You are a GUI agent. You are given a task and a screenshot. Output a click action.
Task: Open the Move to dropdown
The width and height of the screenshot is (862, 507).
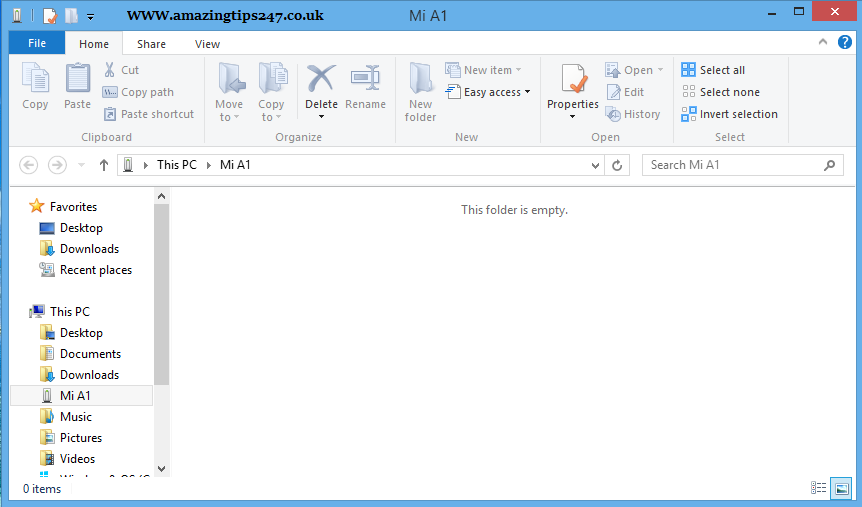pyautogui.click(x=229, y=92)
